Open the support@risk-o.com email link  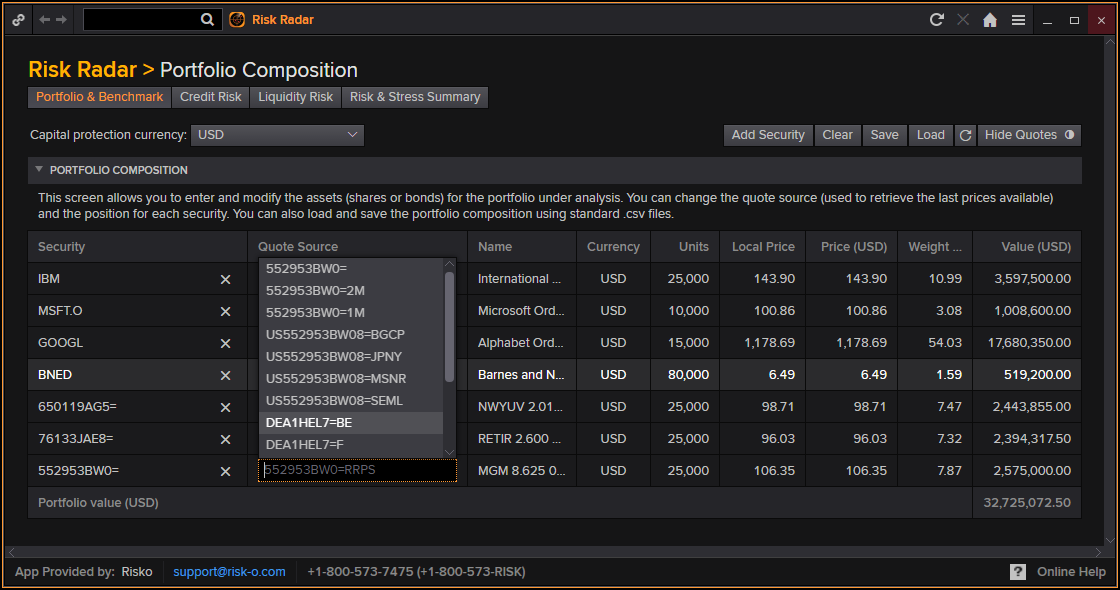(x=229, y=571)
